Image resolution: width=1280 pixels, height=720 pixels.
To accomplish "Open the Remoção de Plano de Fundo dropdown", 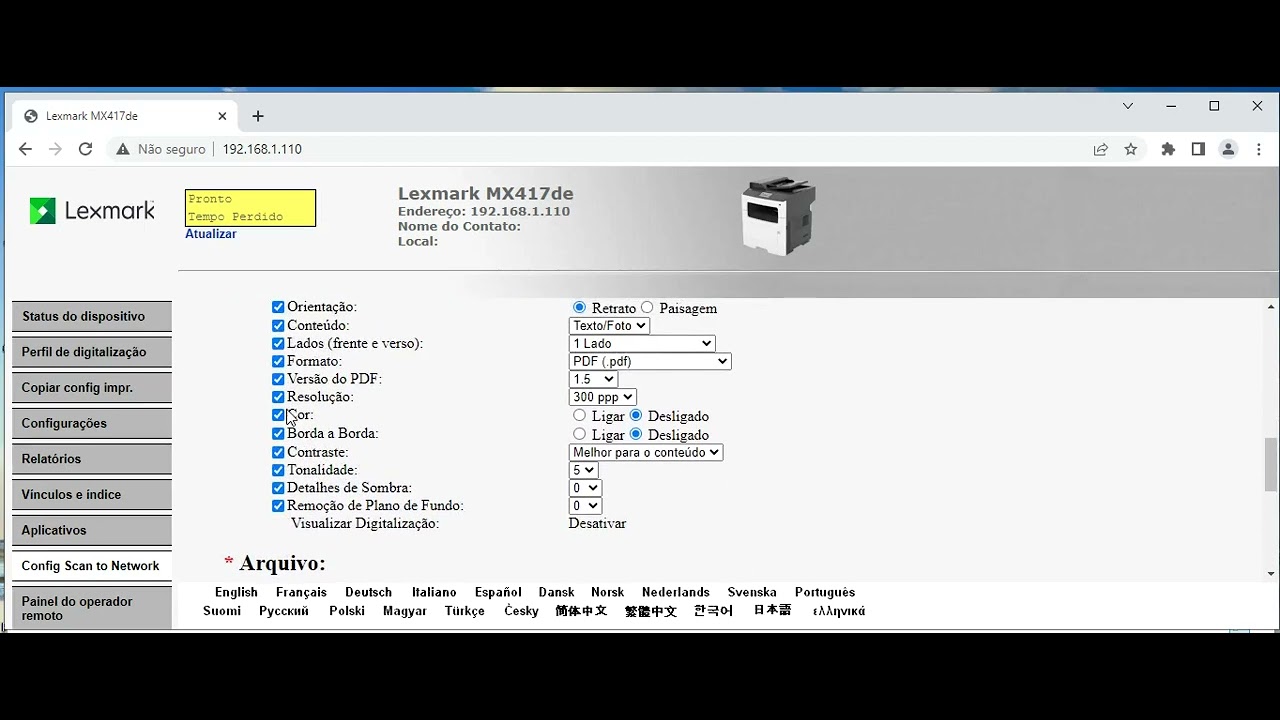I will click(x=585, y=506).
